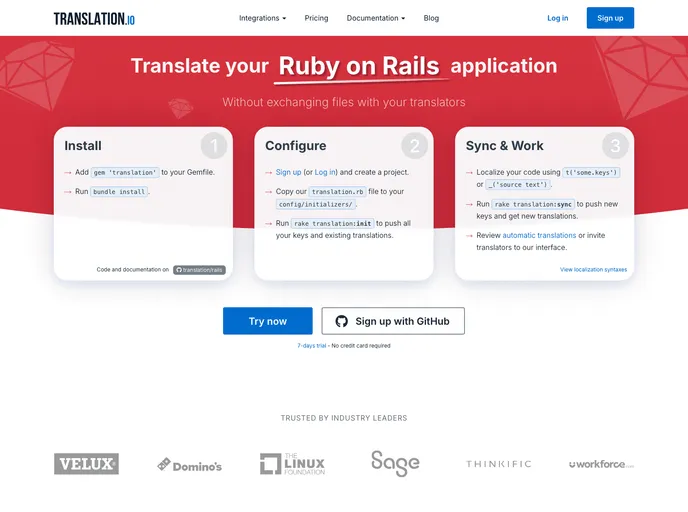
Task: Click the Configure card heading
Action: pos(296,146)
